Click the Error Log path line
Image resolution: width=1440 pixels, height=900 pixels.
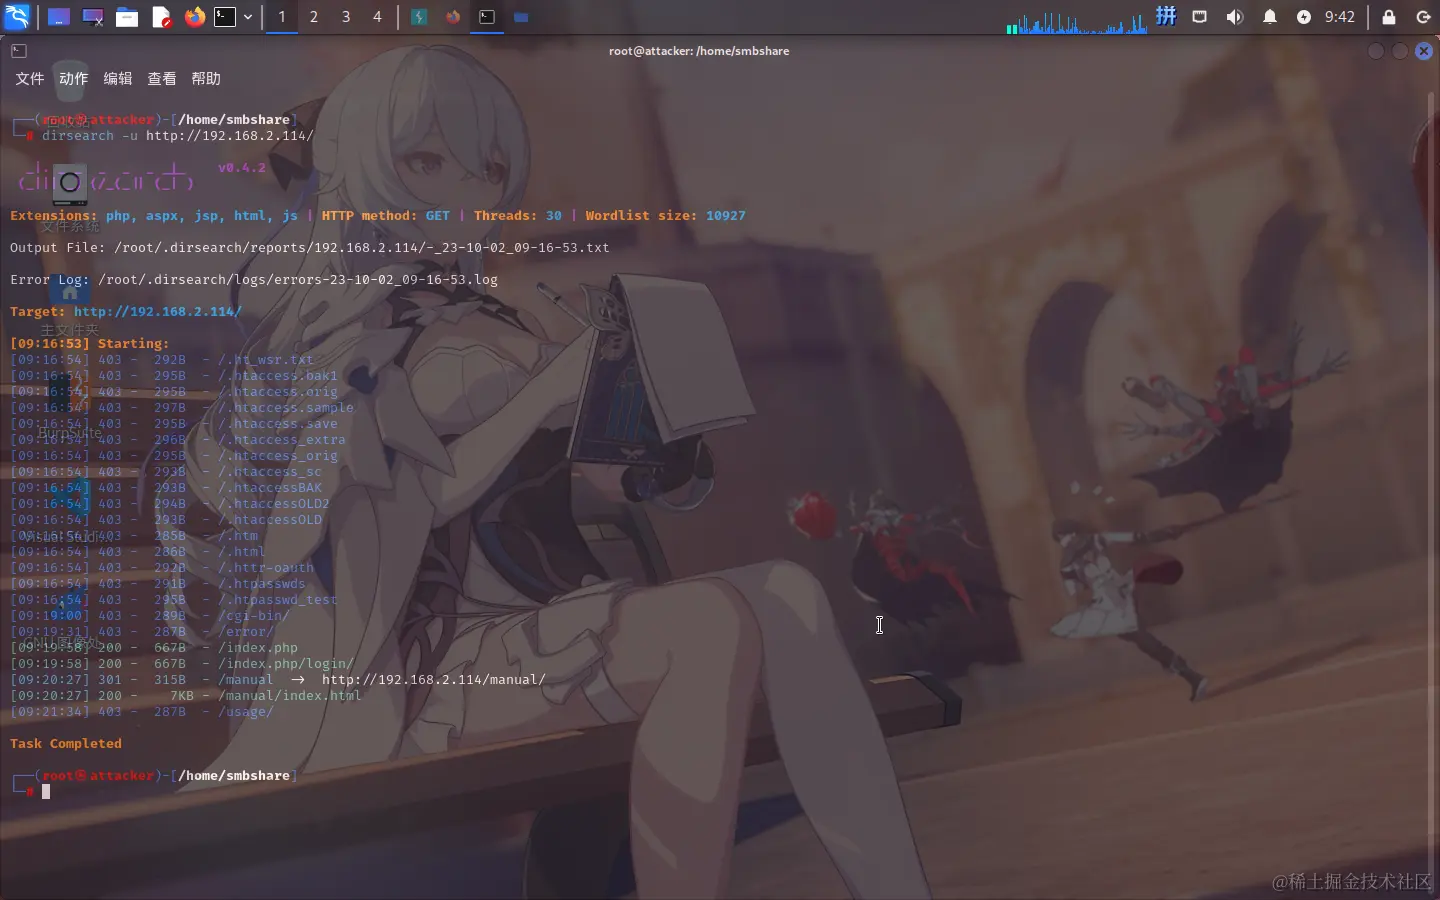(x=254, y=280)
